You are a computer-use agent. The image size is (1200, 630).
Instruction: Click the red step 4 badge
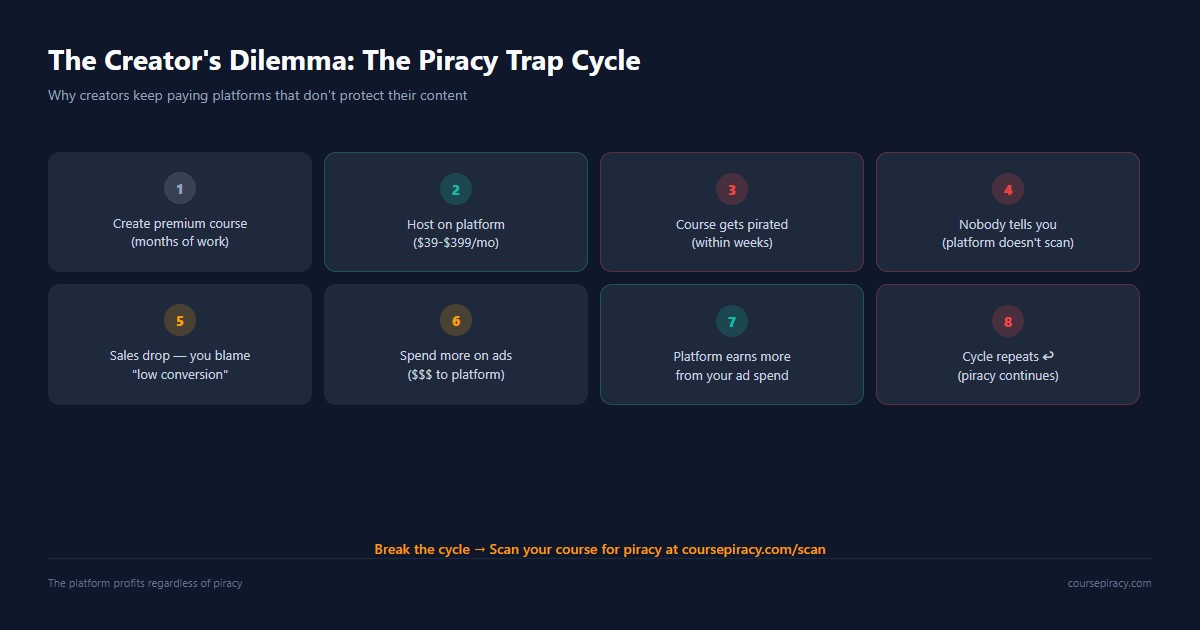[x=1008, y=189]
